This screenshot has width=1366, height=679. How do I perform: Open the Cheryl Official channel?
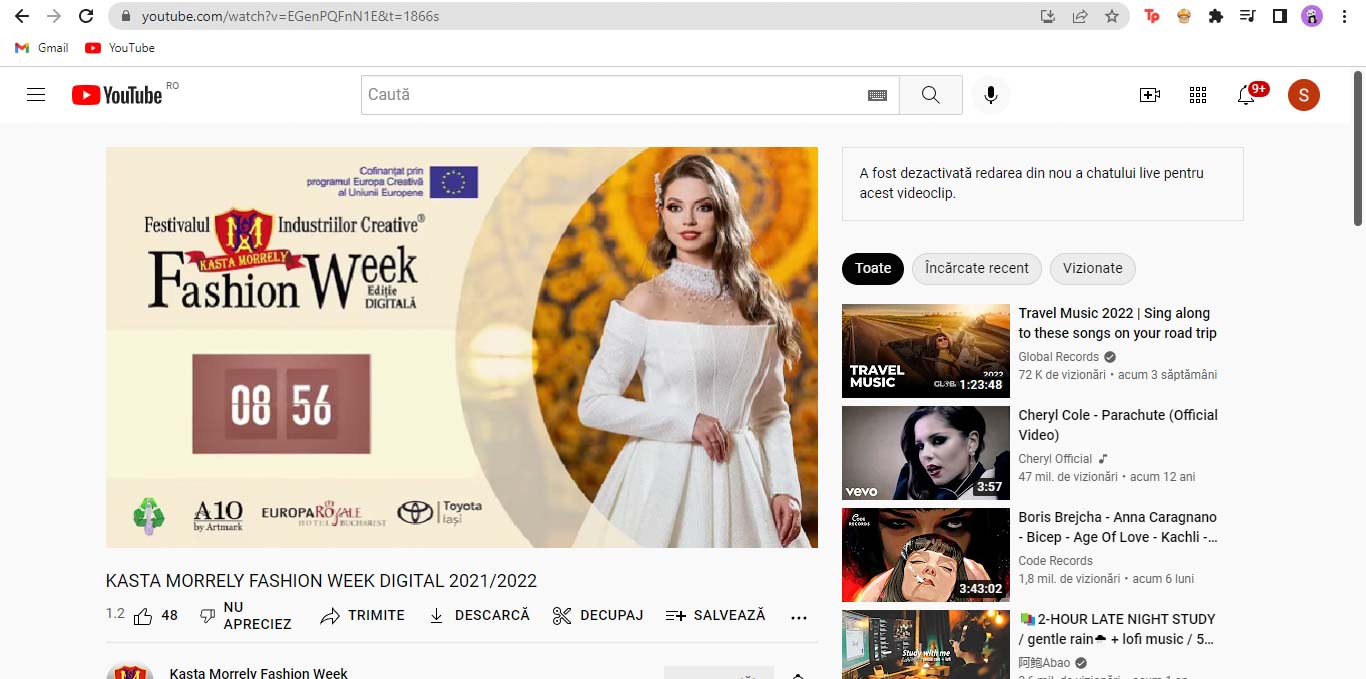click(1055, 459)
